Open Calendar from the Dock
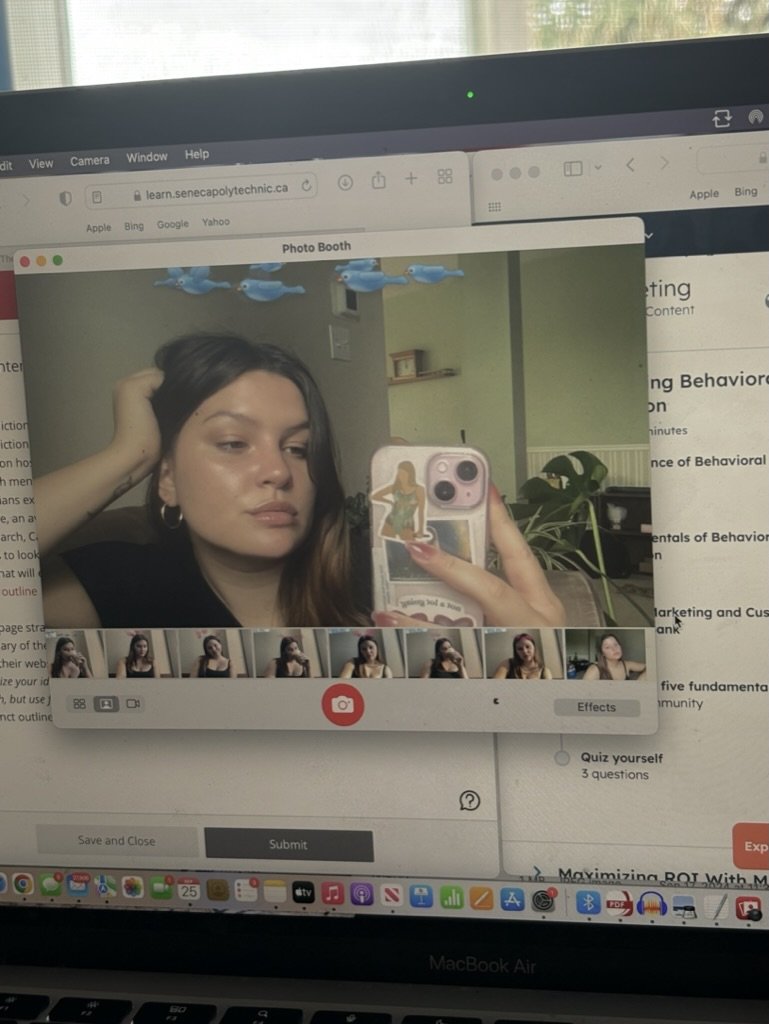This screenshot has width=769, height=1024. pos(189,889)
